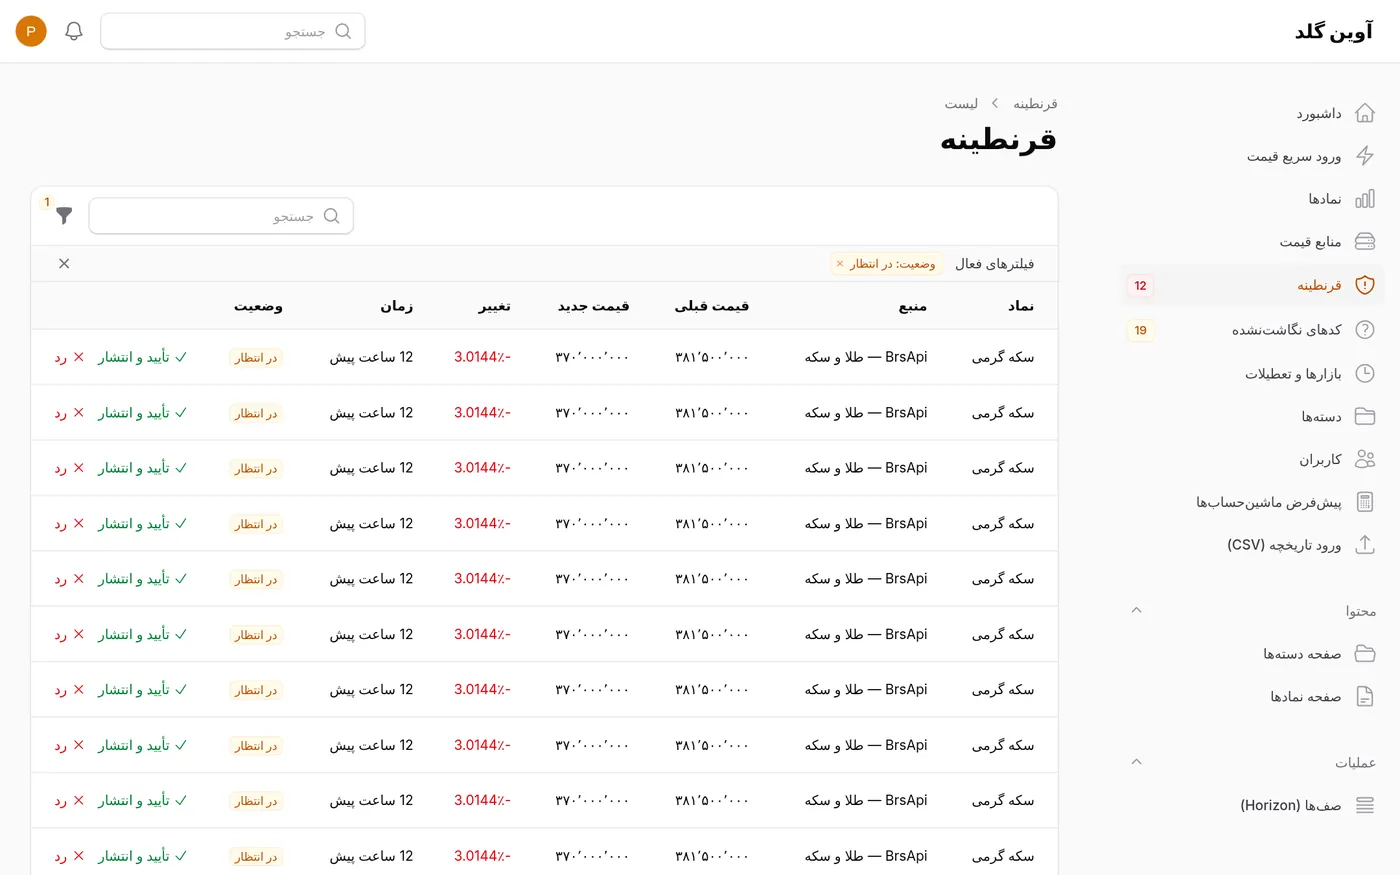Screen dimensions: 1400x875
Task: Open صف‌ها (Horizon) queue icon
Action: point(1364,805)
